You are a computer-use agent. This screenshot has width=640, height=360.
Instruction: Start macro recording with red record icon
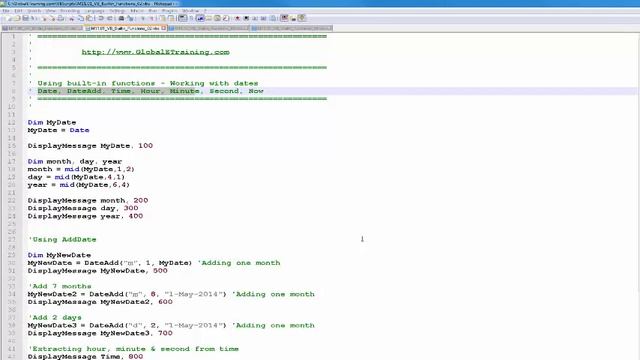point(237,18)
